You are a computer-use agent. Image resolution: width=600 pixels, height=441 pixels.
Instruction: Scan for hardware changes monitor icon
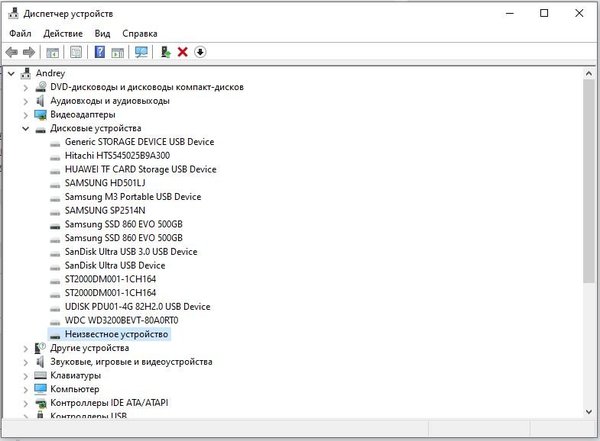point(141,52)
